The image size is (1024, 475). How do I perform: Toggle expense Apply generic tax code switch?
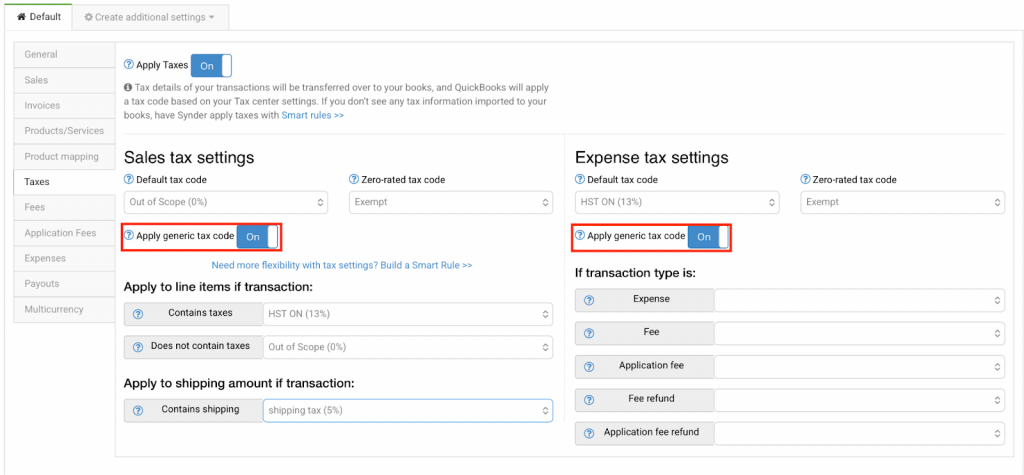[708, 237]
